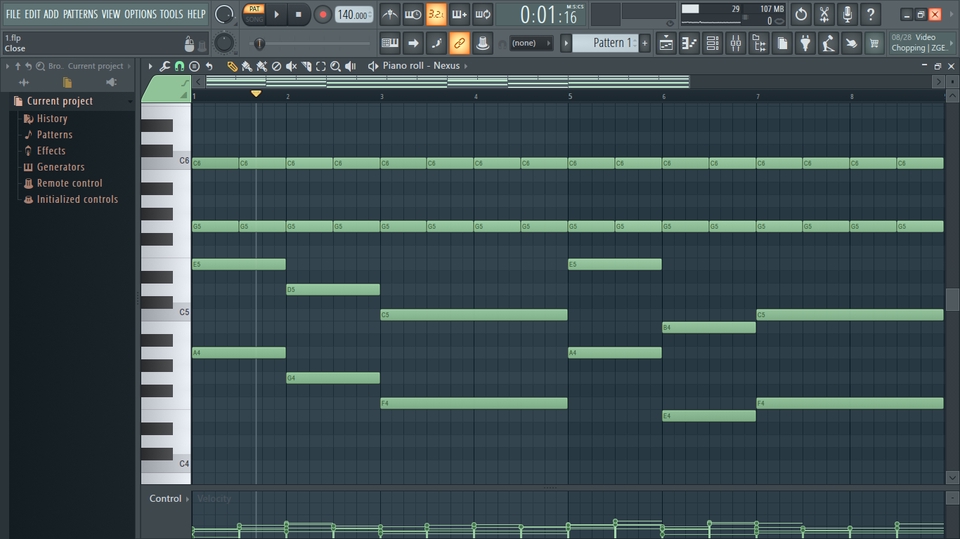Choose the Select tool dashed box
960x539 pixels.
pyautogui.click(x=321, y=66)
